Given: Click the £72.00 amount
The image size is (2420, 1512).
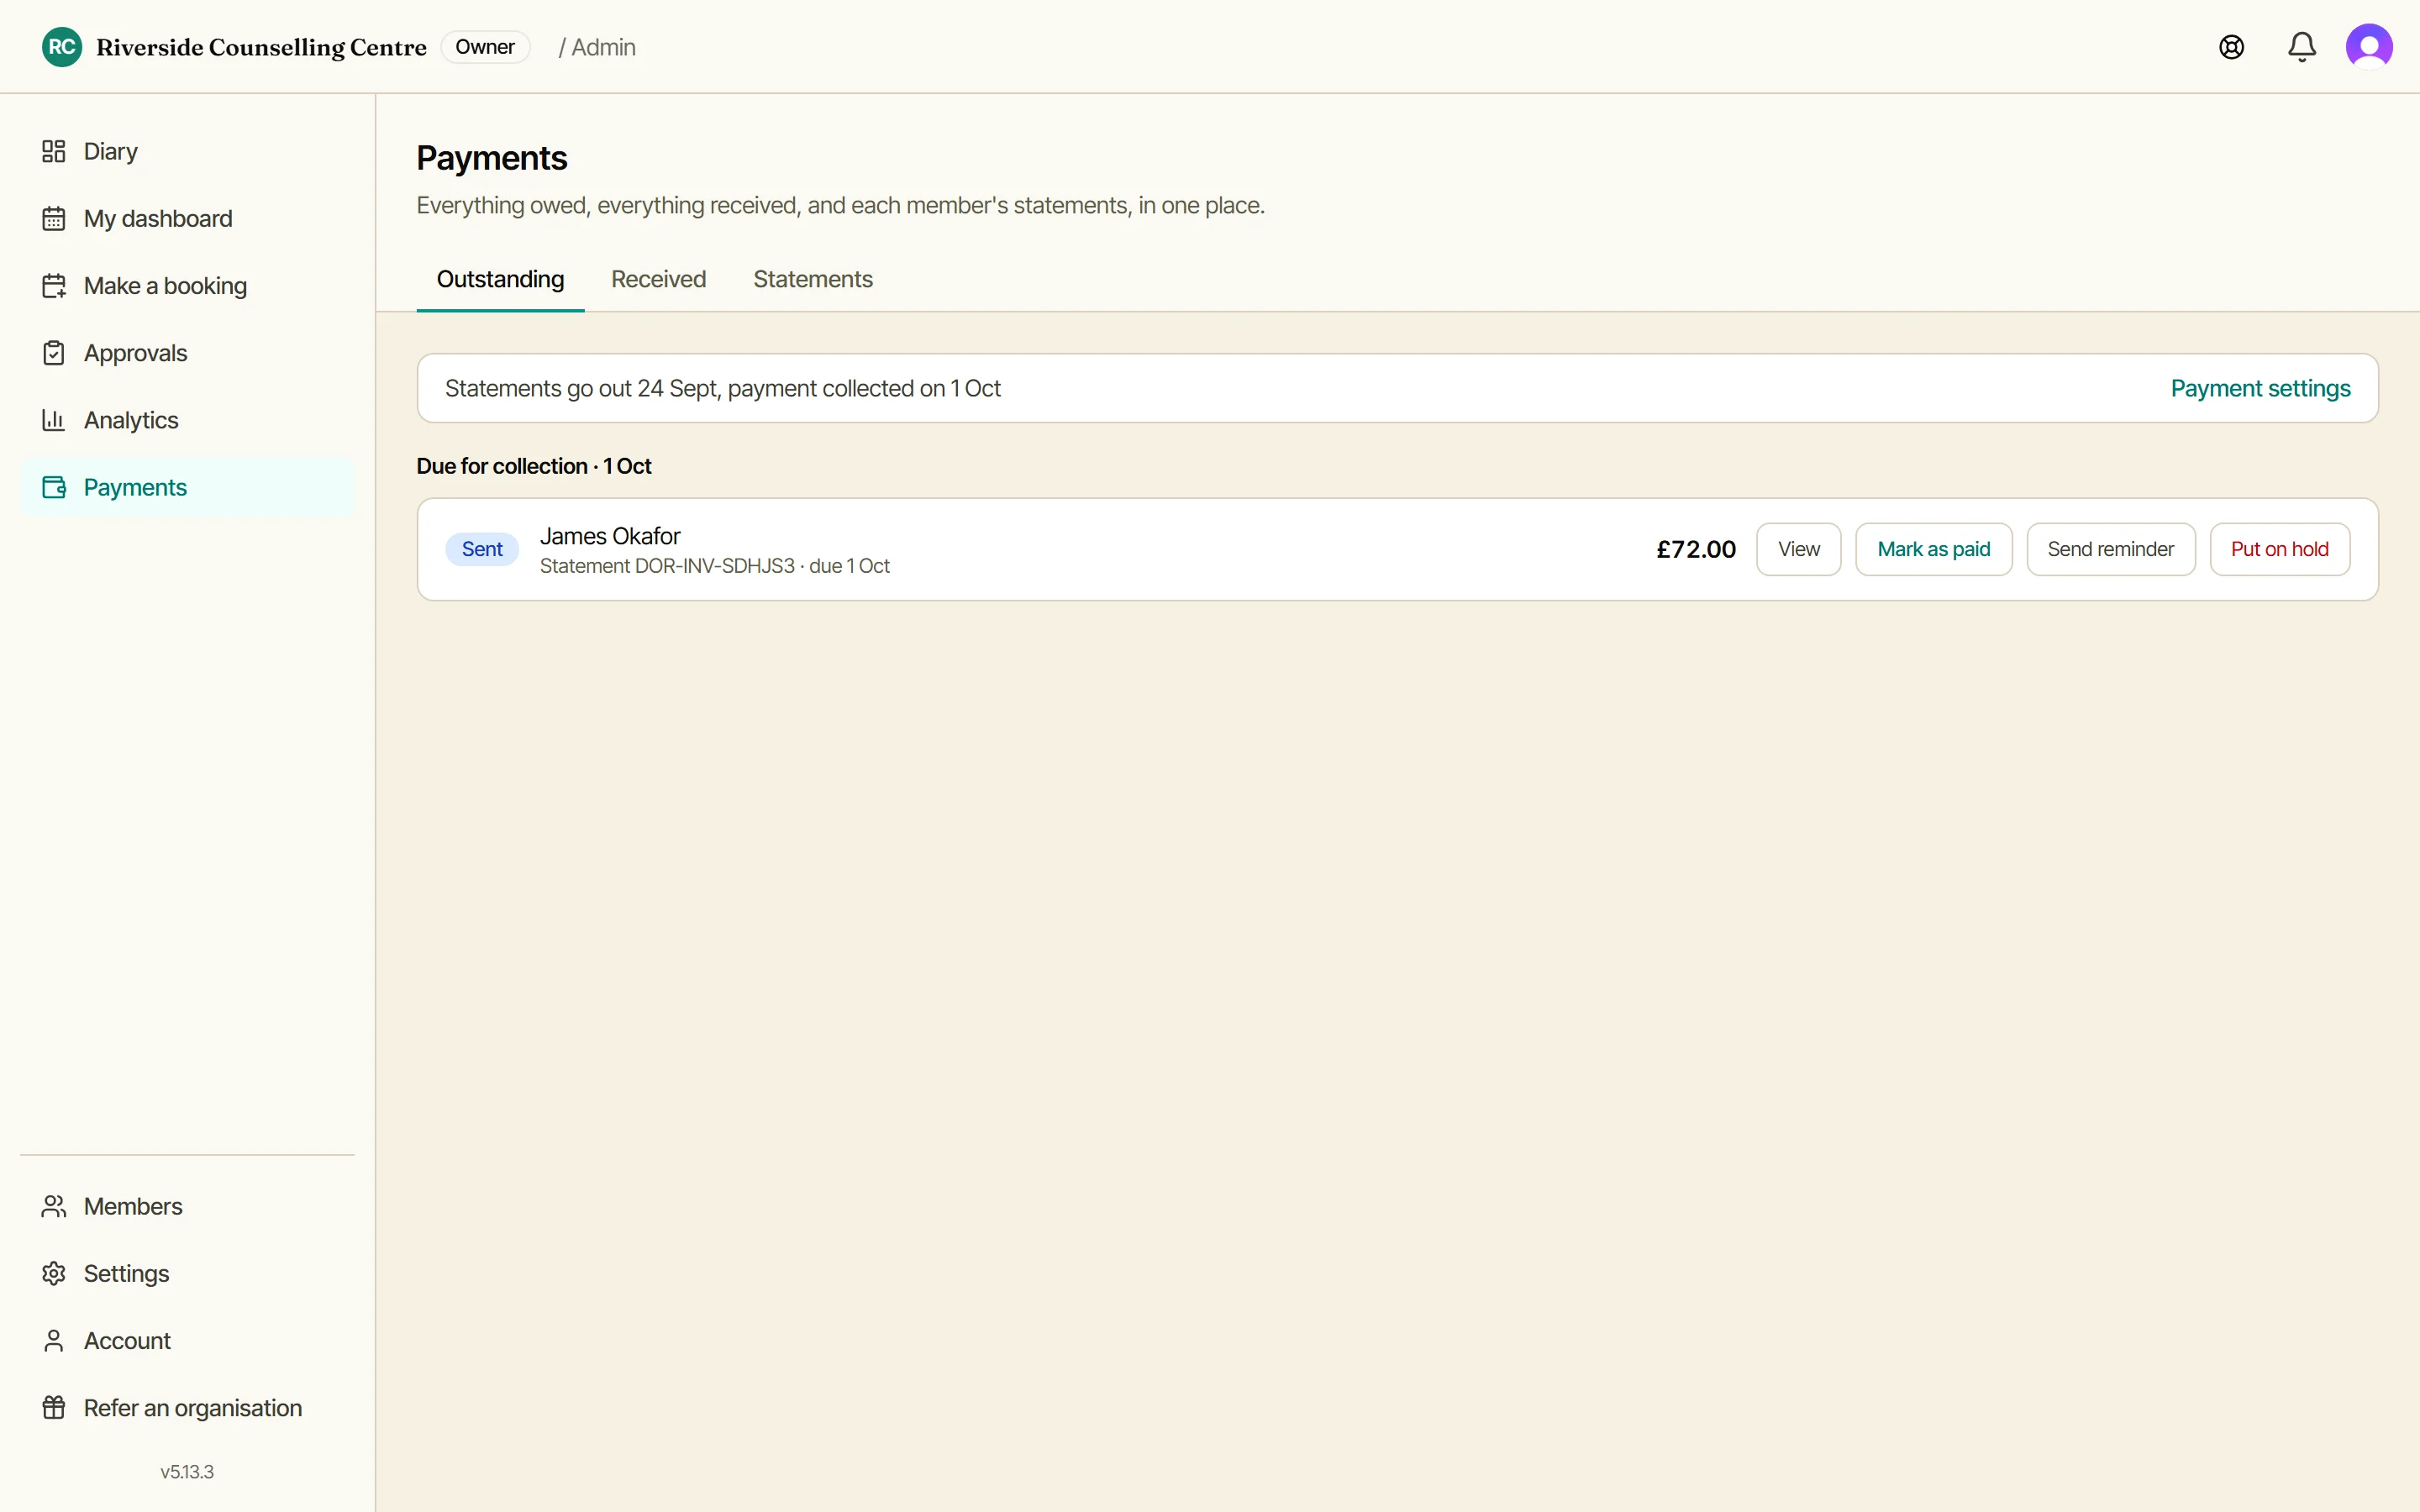Looking at the screenshot, I should pos(1696,549).
